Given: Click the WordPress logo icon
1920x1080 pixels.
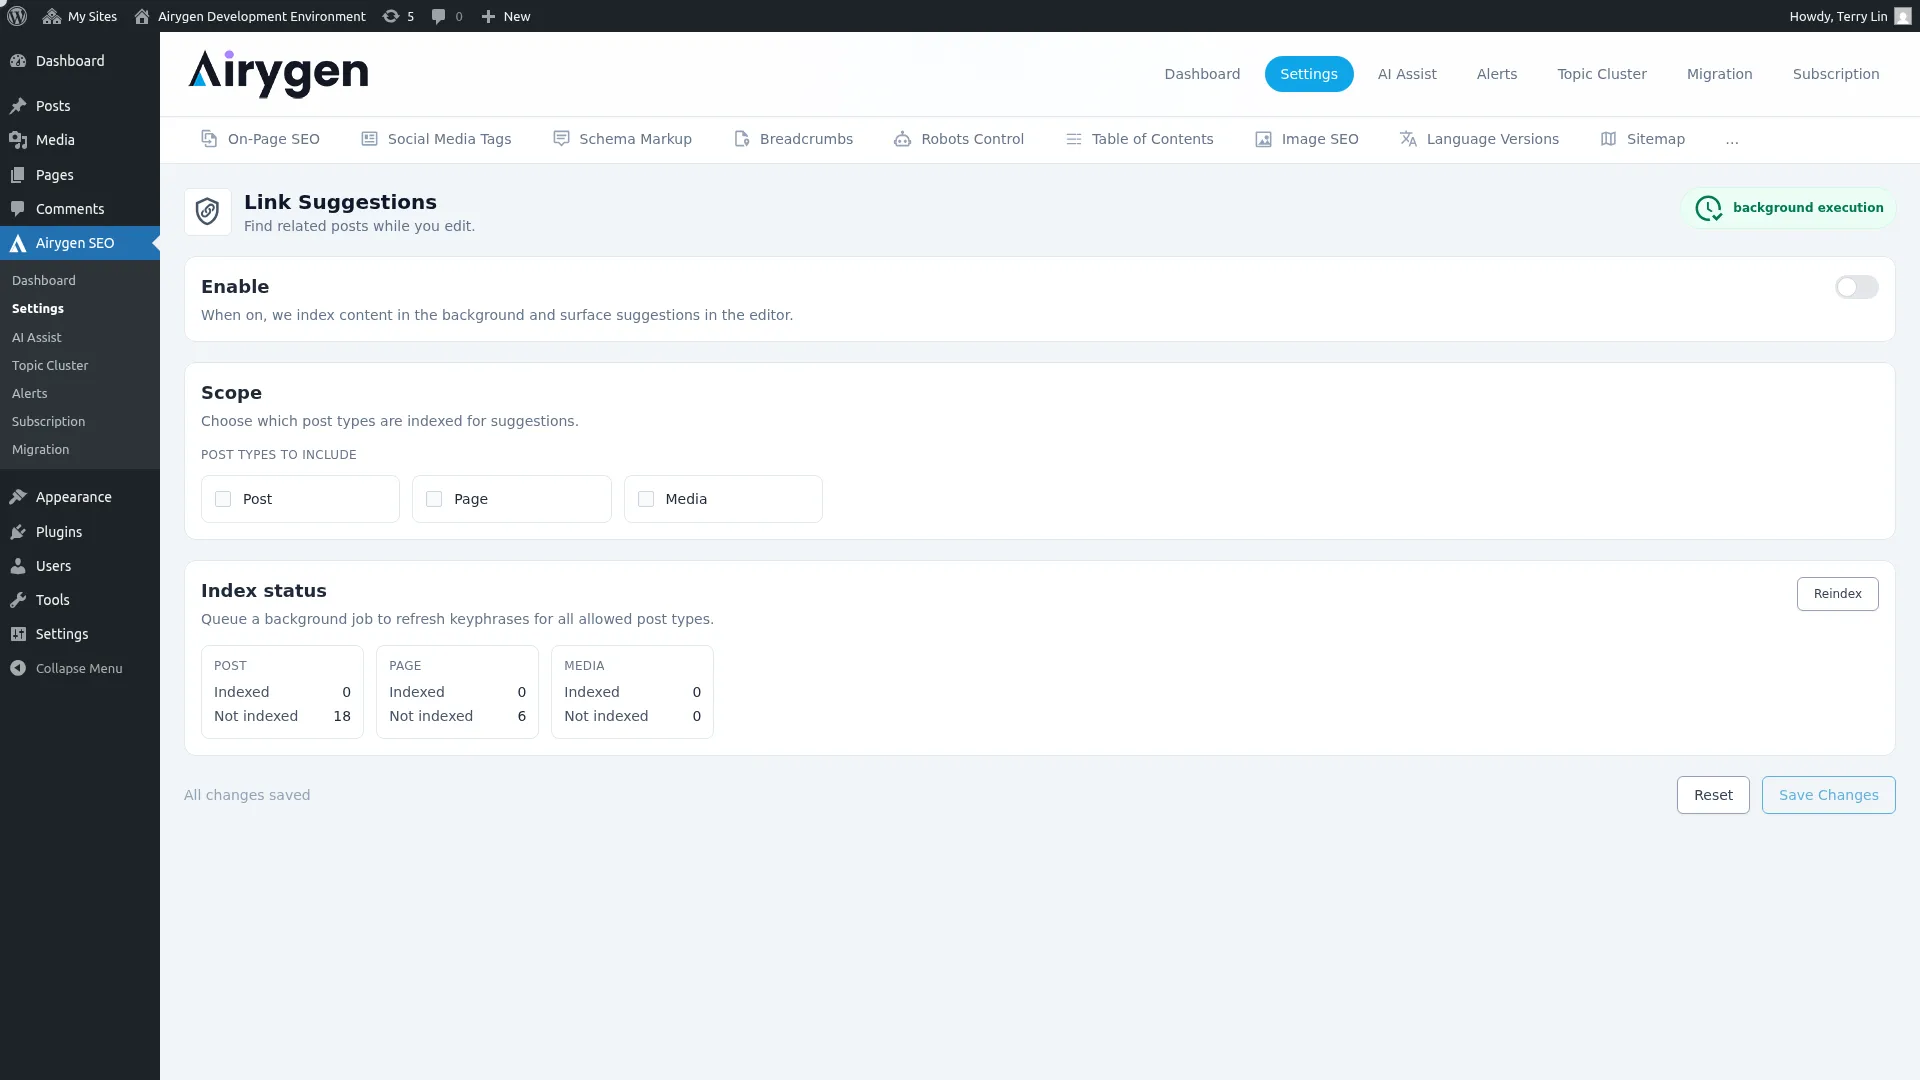Looking at the screenshot, I should click(x=17, y=16).
